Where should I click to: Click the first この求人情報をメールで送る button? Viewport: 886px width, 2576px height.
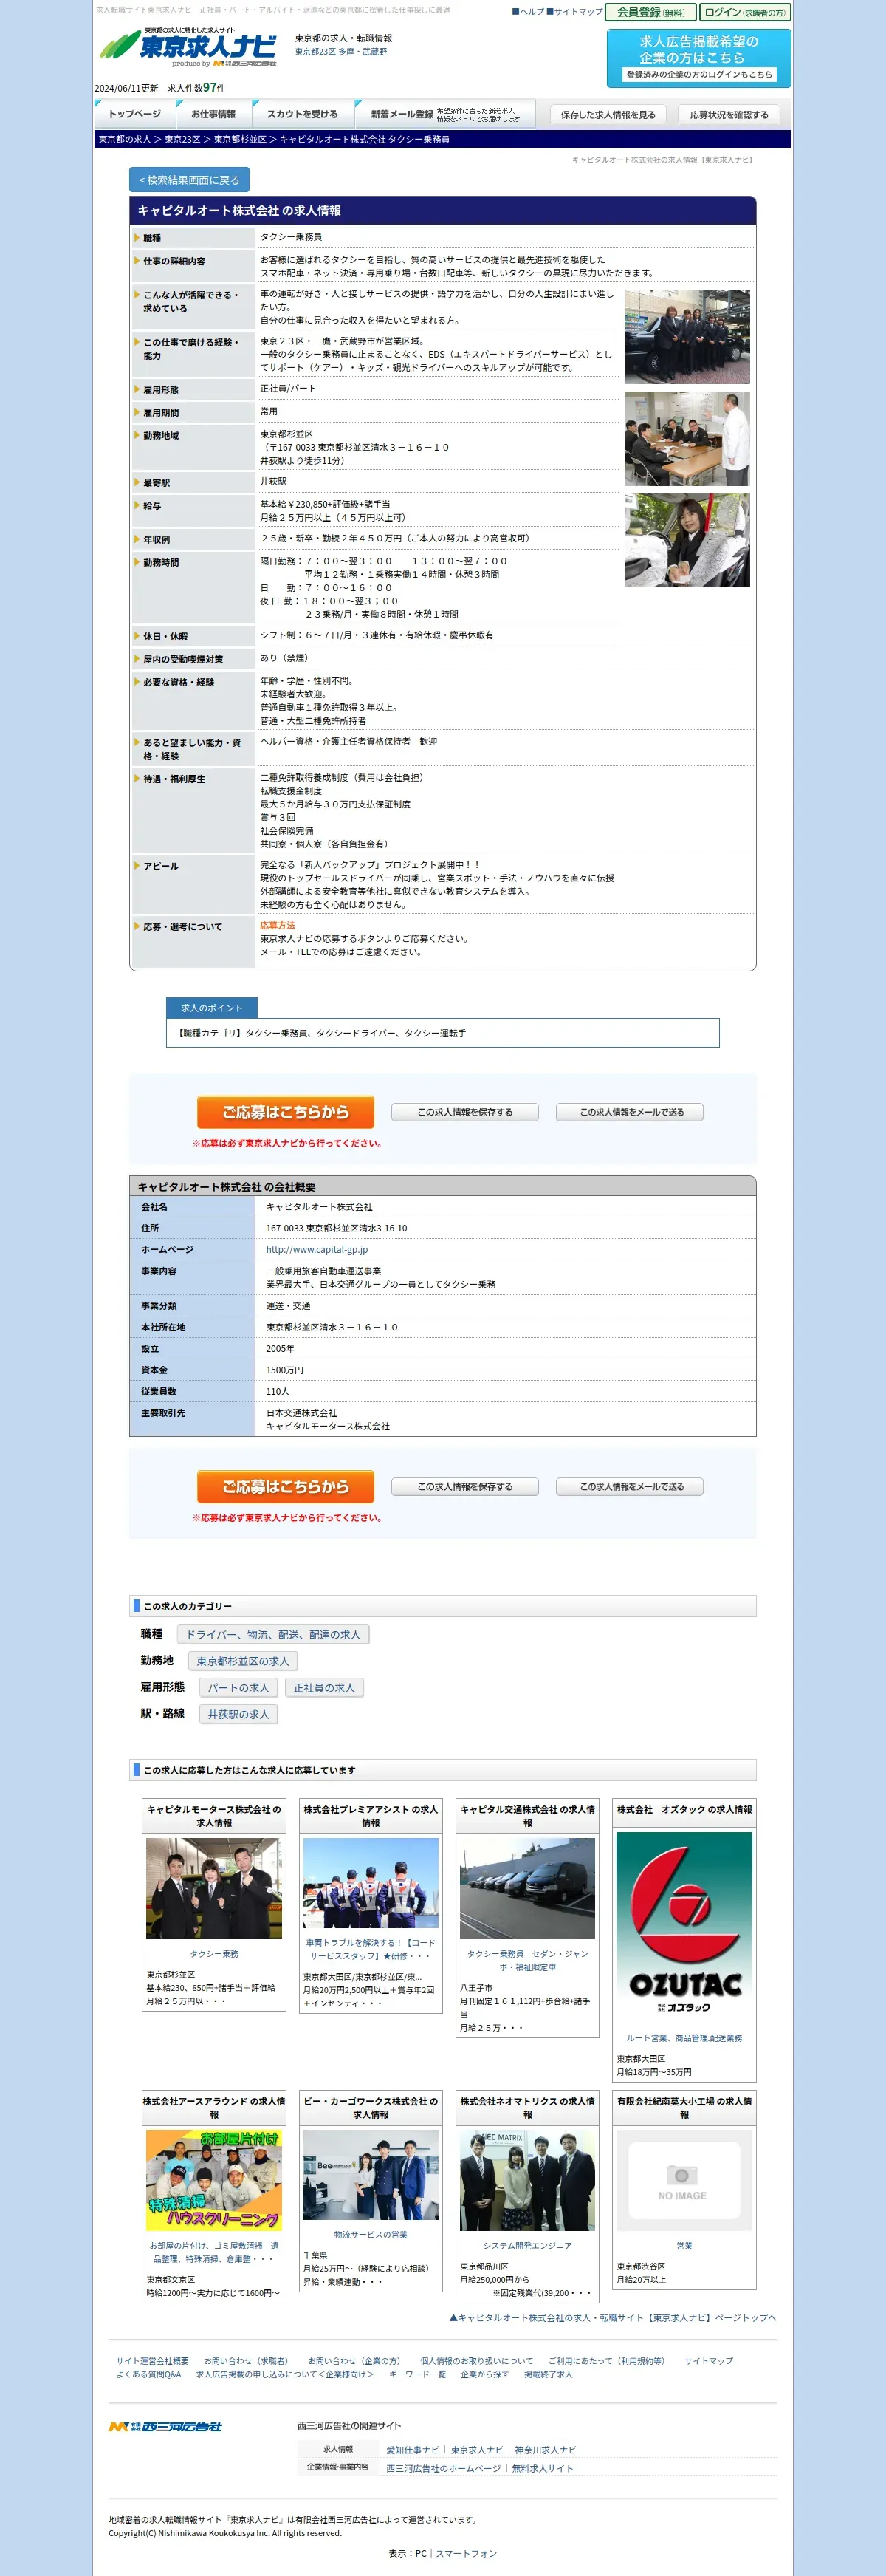[631, 1112]
